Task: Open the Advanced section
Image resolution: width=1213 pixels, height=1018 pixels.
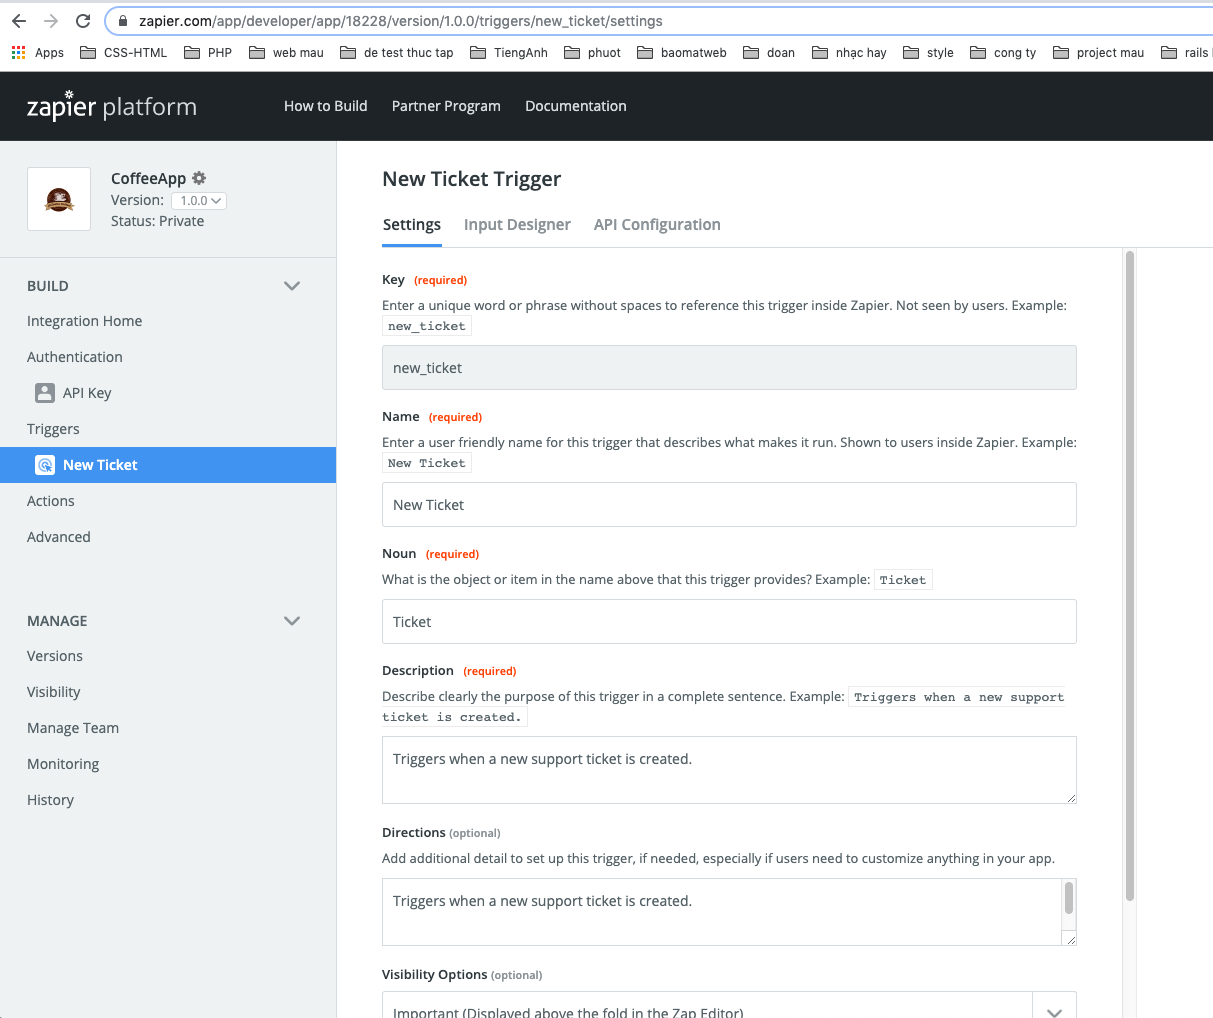Action: tap(59, 537)
